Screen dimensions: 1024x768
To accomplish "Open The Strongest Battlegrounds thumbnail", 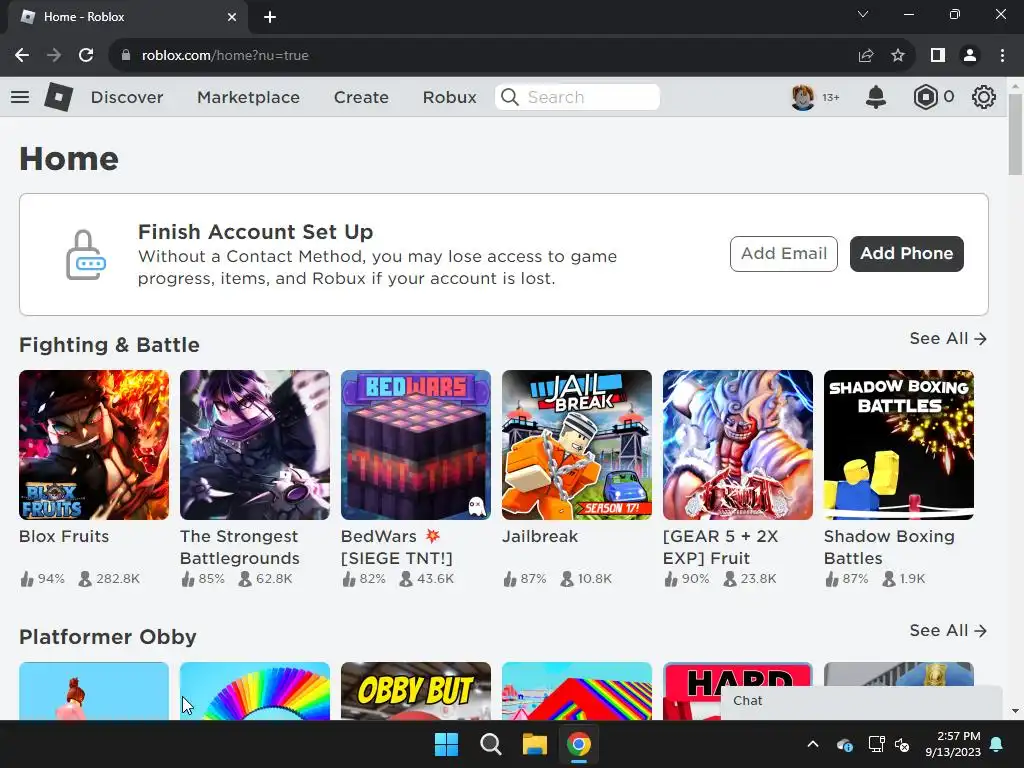I will click(255, 445).
